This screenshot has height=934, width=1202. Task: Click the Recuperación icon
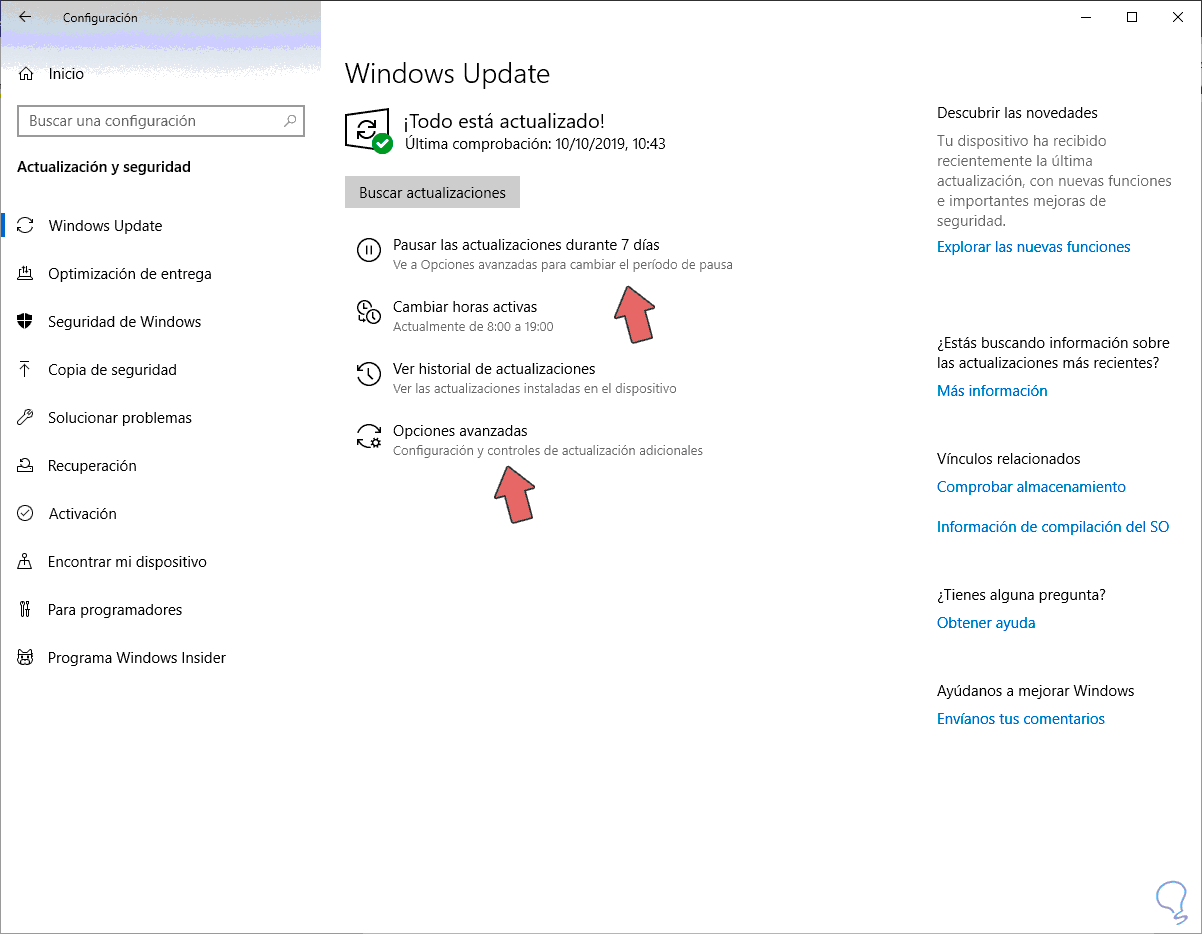coord(26,466)
